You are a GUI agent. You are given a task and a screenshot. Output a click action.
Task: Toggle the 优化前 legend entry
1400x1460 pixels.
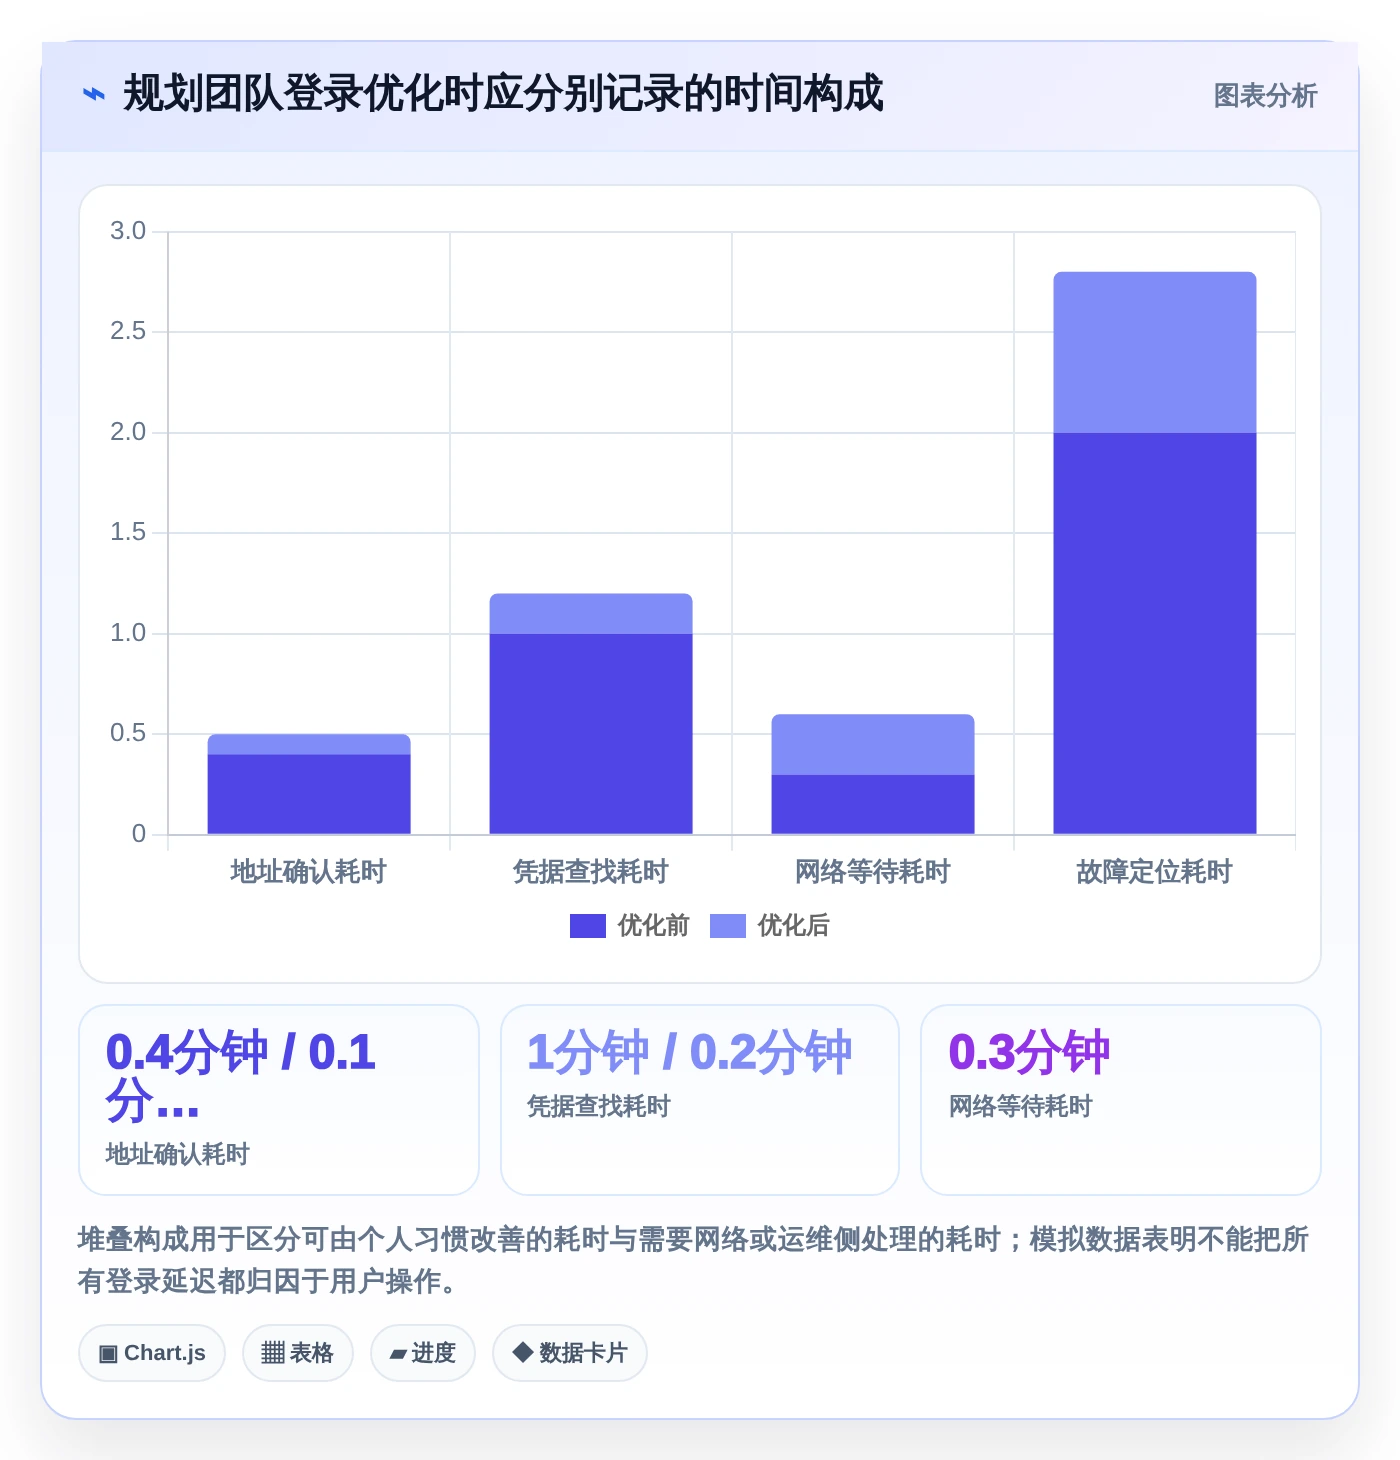(x=630, y=926)
